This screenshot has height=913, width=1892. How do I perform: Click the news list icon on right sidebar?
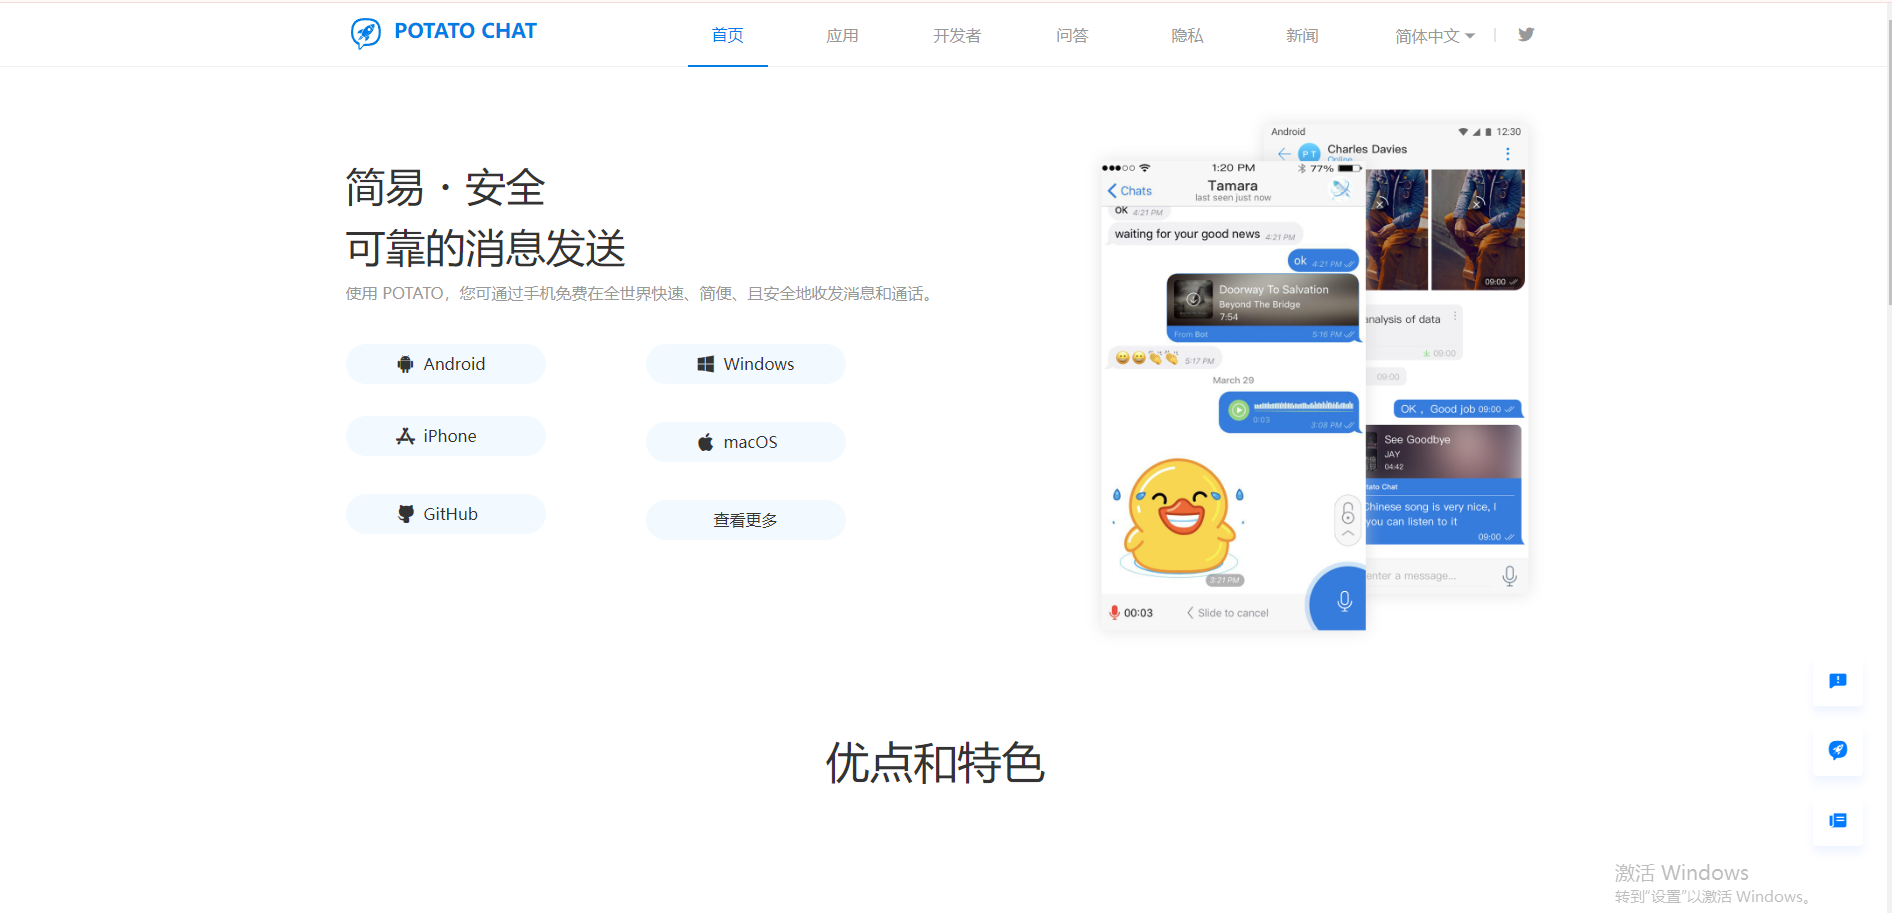[1838, 820]
